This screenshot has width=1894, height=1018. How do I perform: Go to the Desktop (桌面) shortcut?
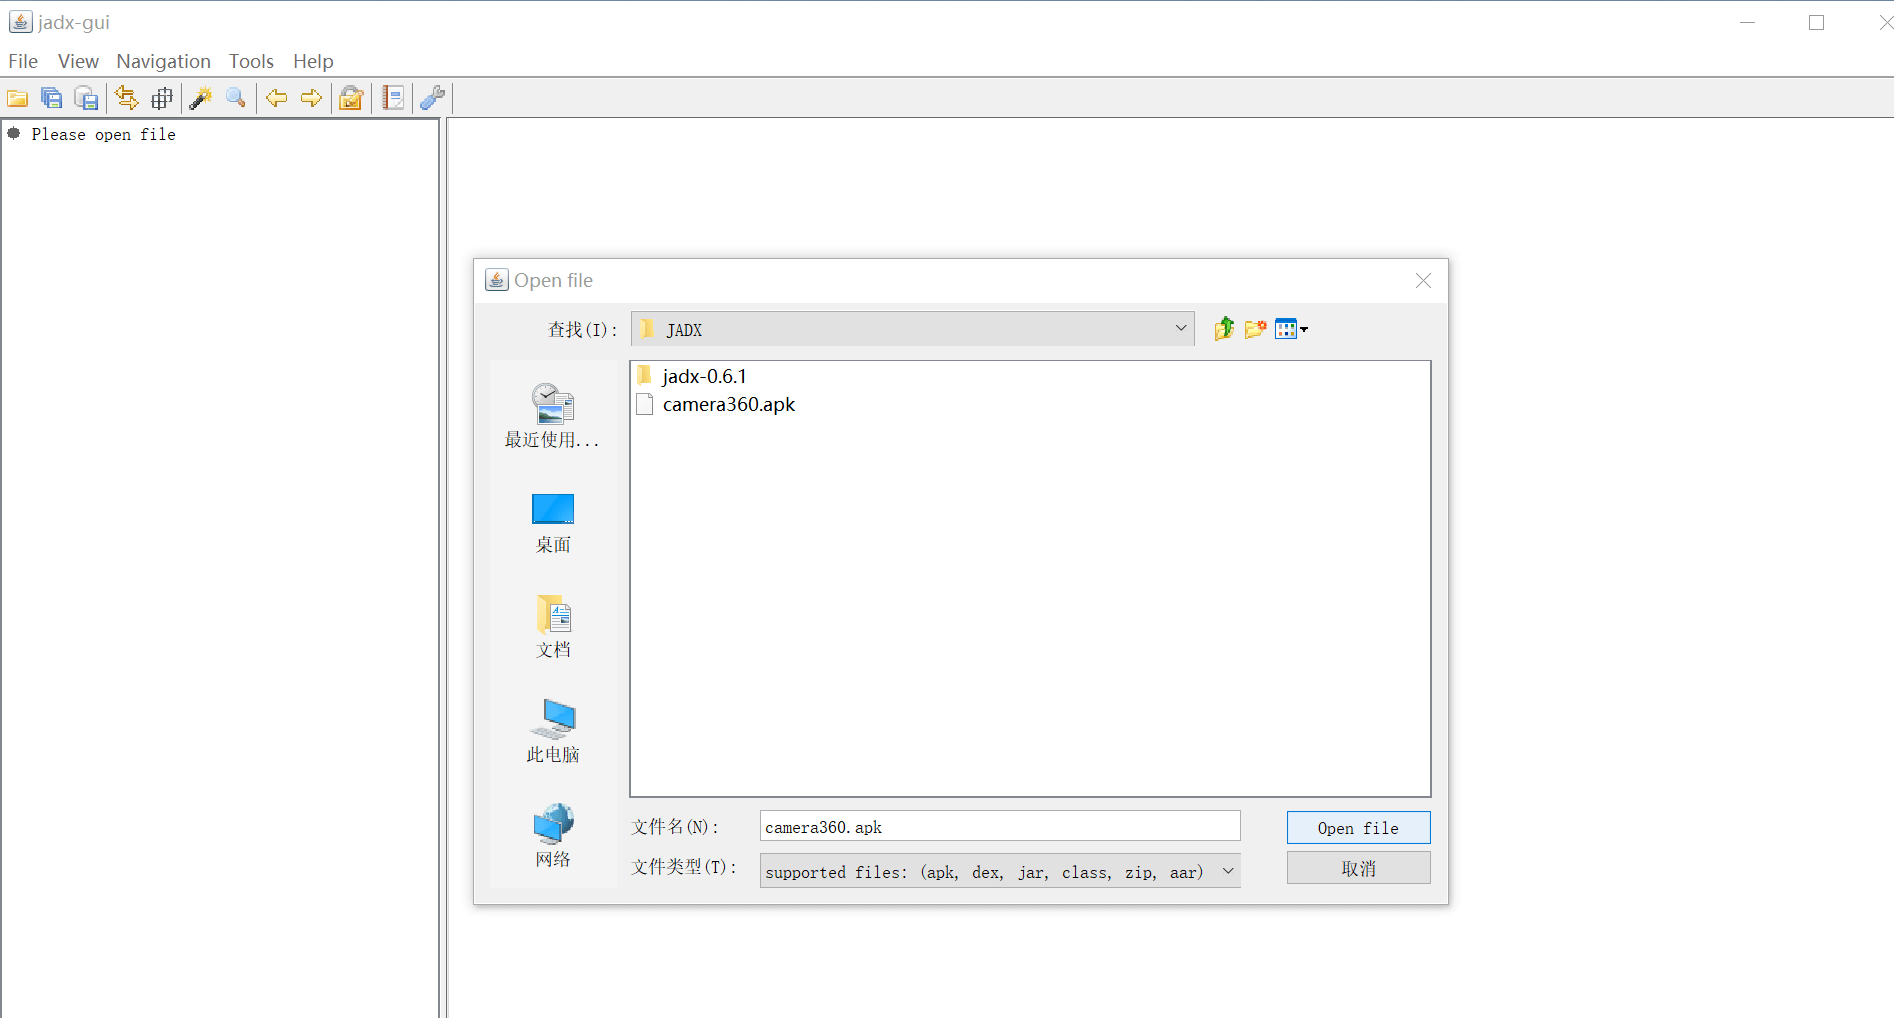pos(552,523)
